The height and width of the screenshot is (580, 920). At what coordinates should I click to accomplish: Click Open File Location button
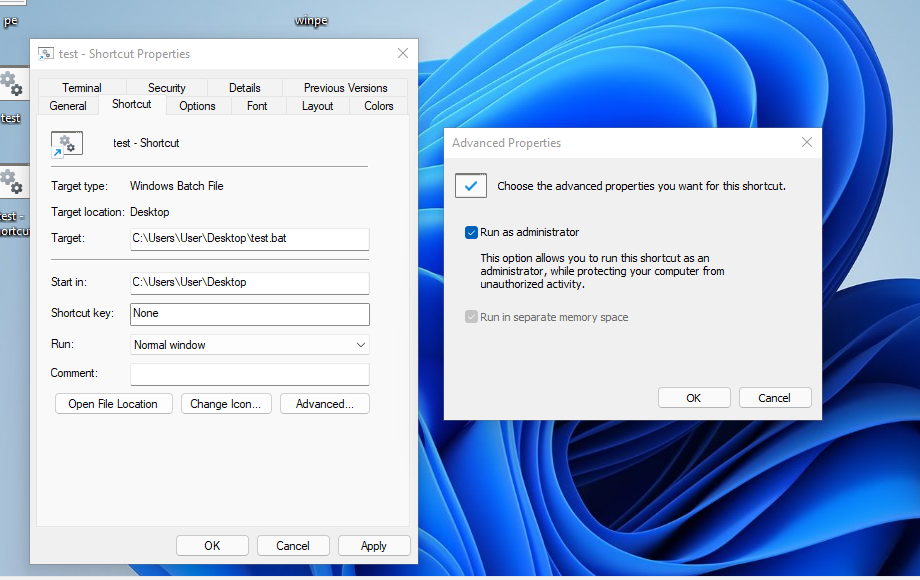coord(113,404)
